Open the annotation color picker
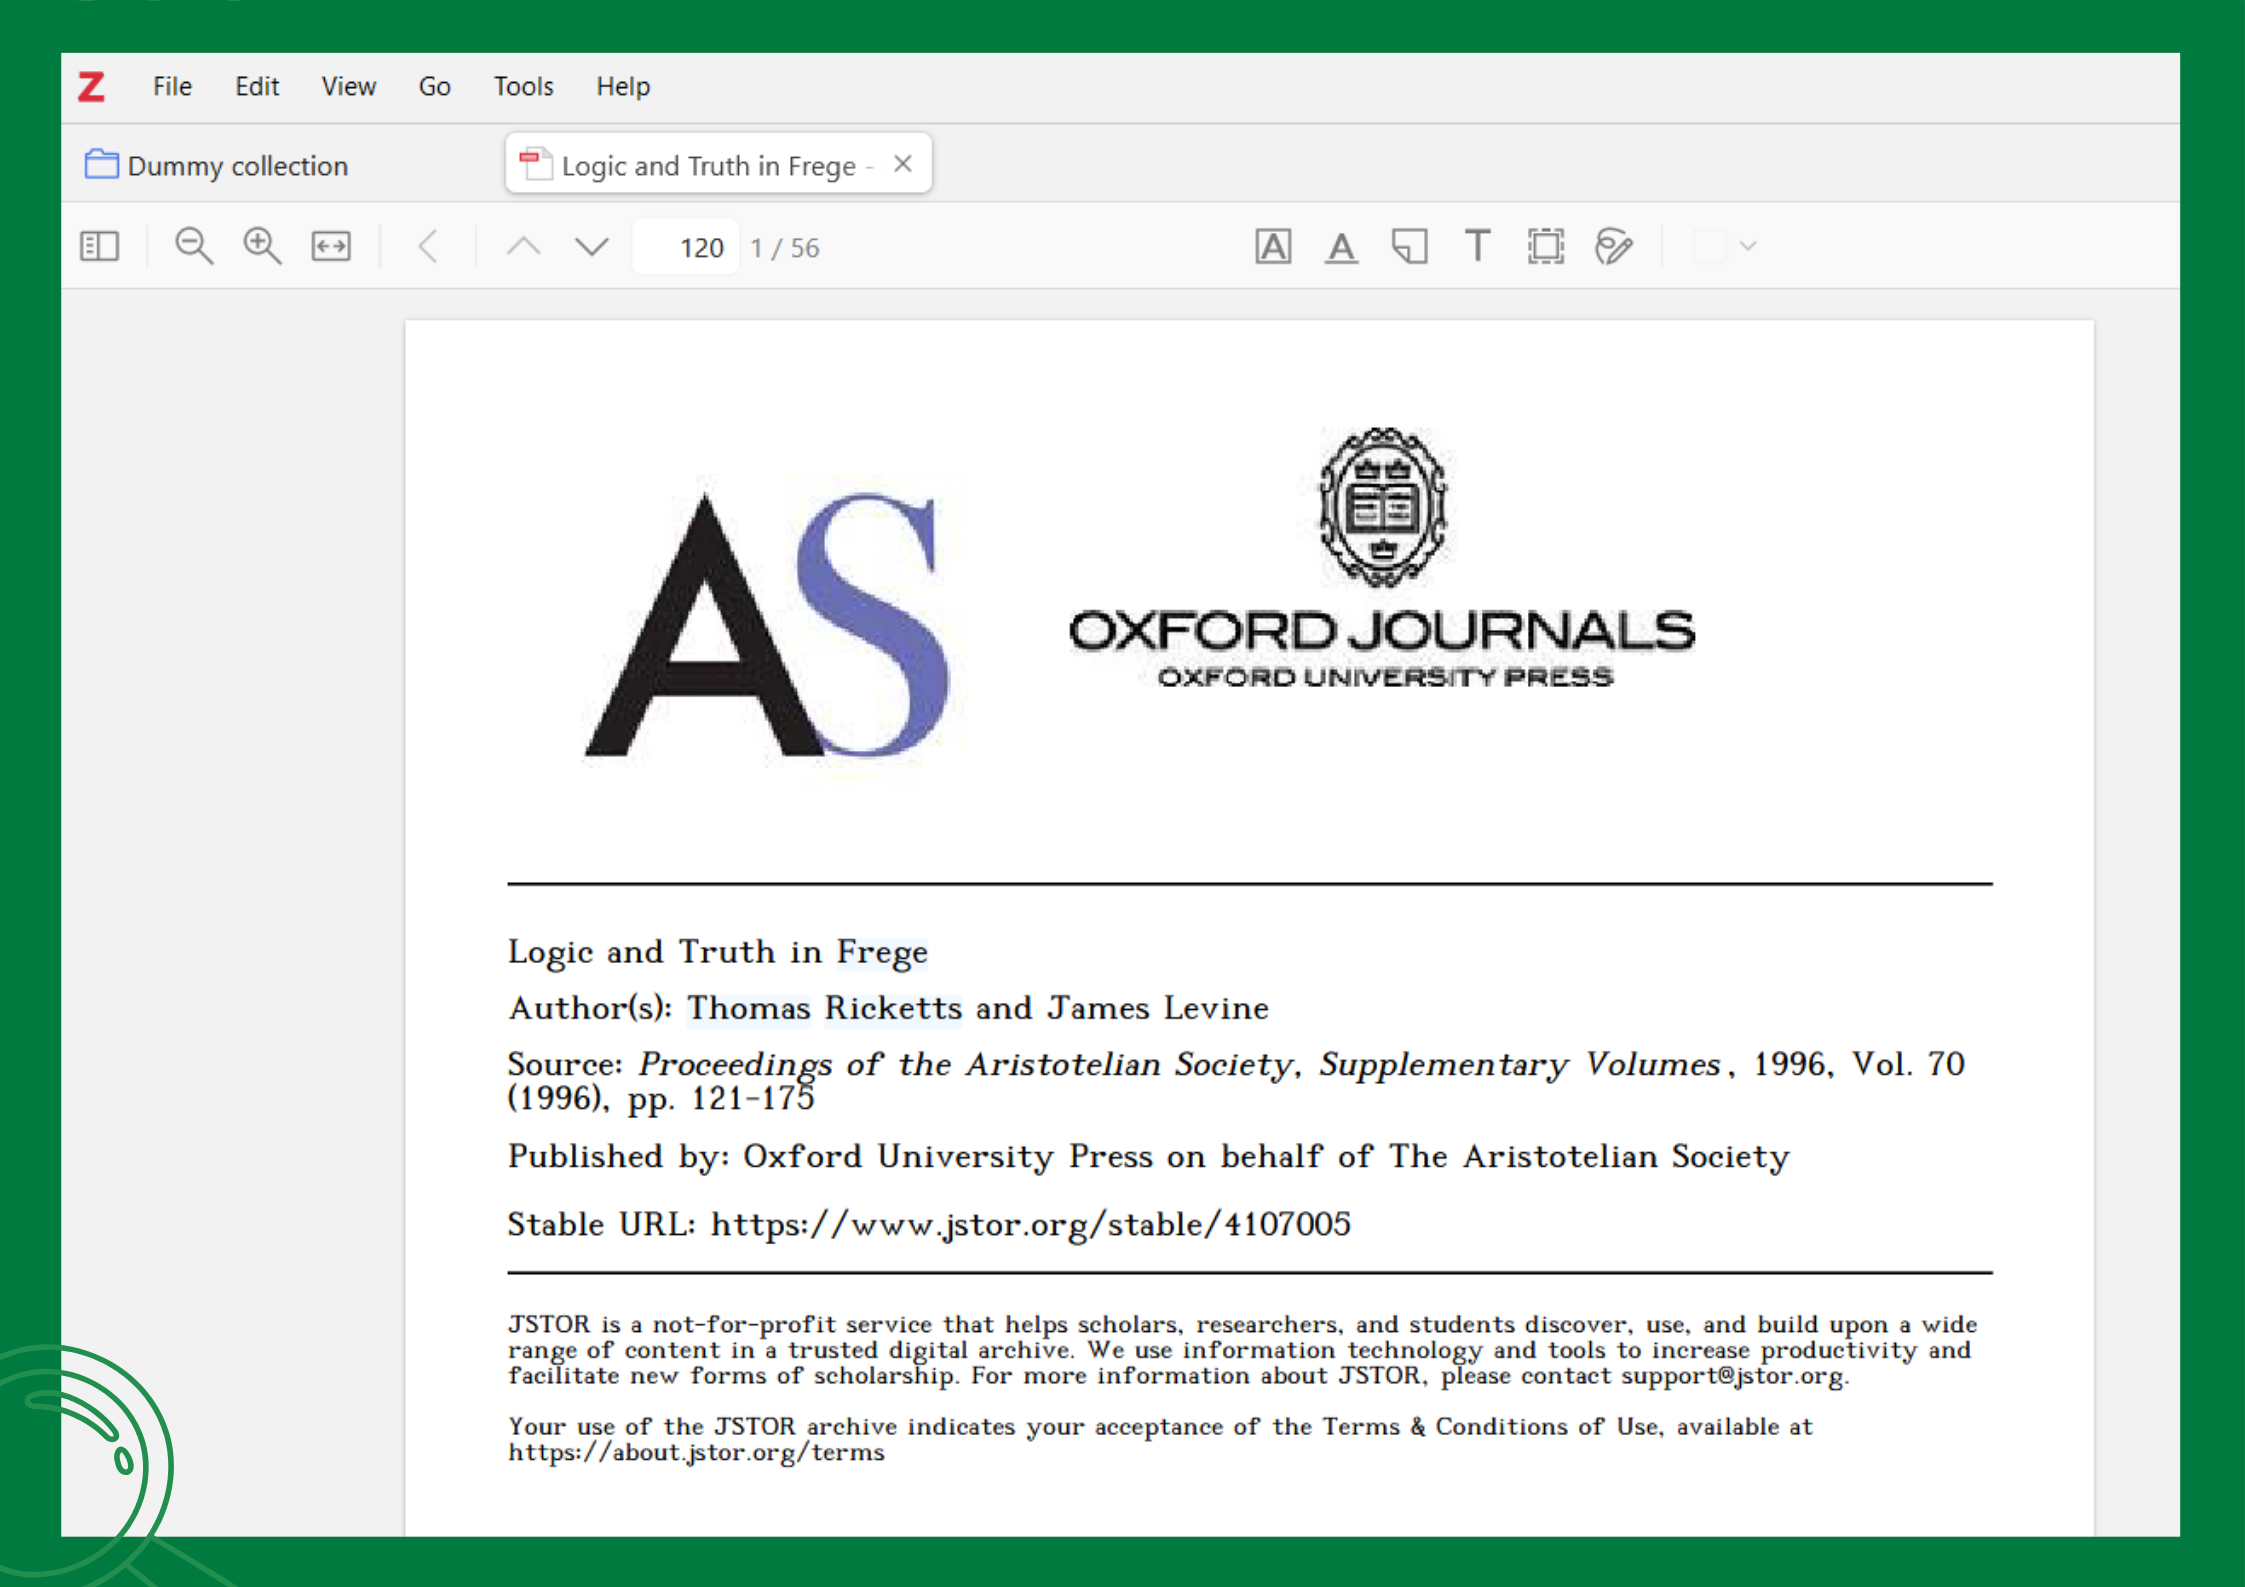 click(1709, 247)
